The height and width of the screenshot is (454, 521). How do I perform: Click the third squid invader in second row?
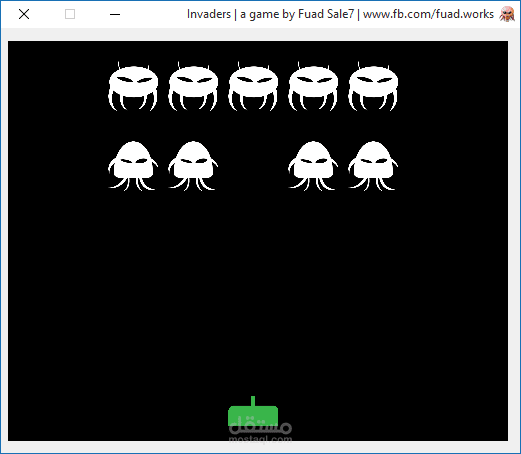point(313,166)
